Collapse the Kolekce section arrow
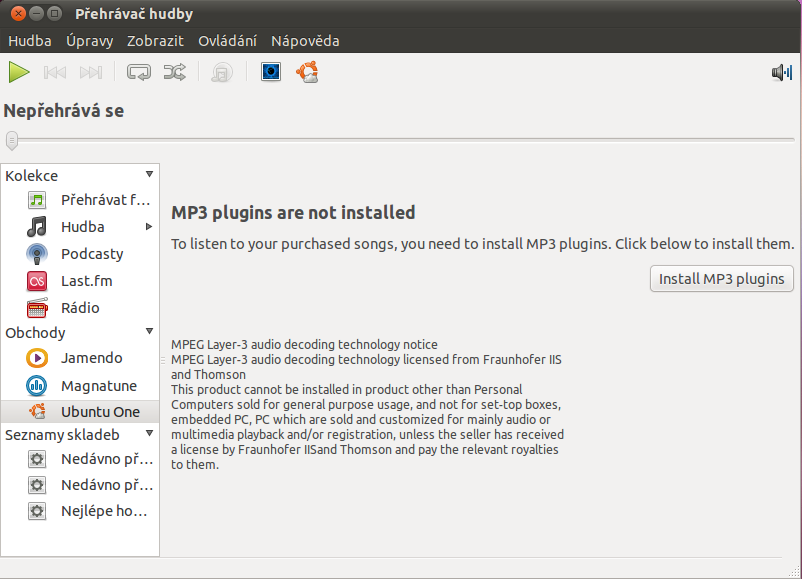The image size is (802, 579). pos(149,174)
